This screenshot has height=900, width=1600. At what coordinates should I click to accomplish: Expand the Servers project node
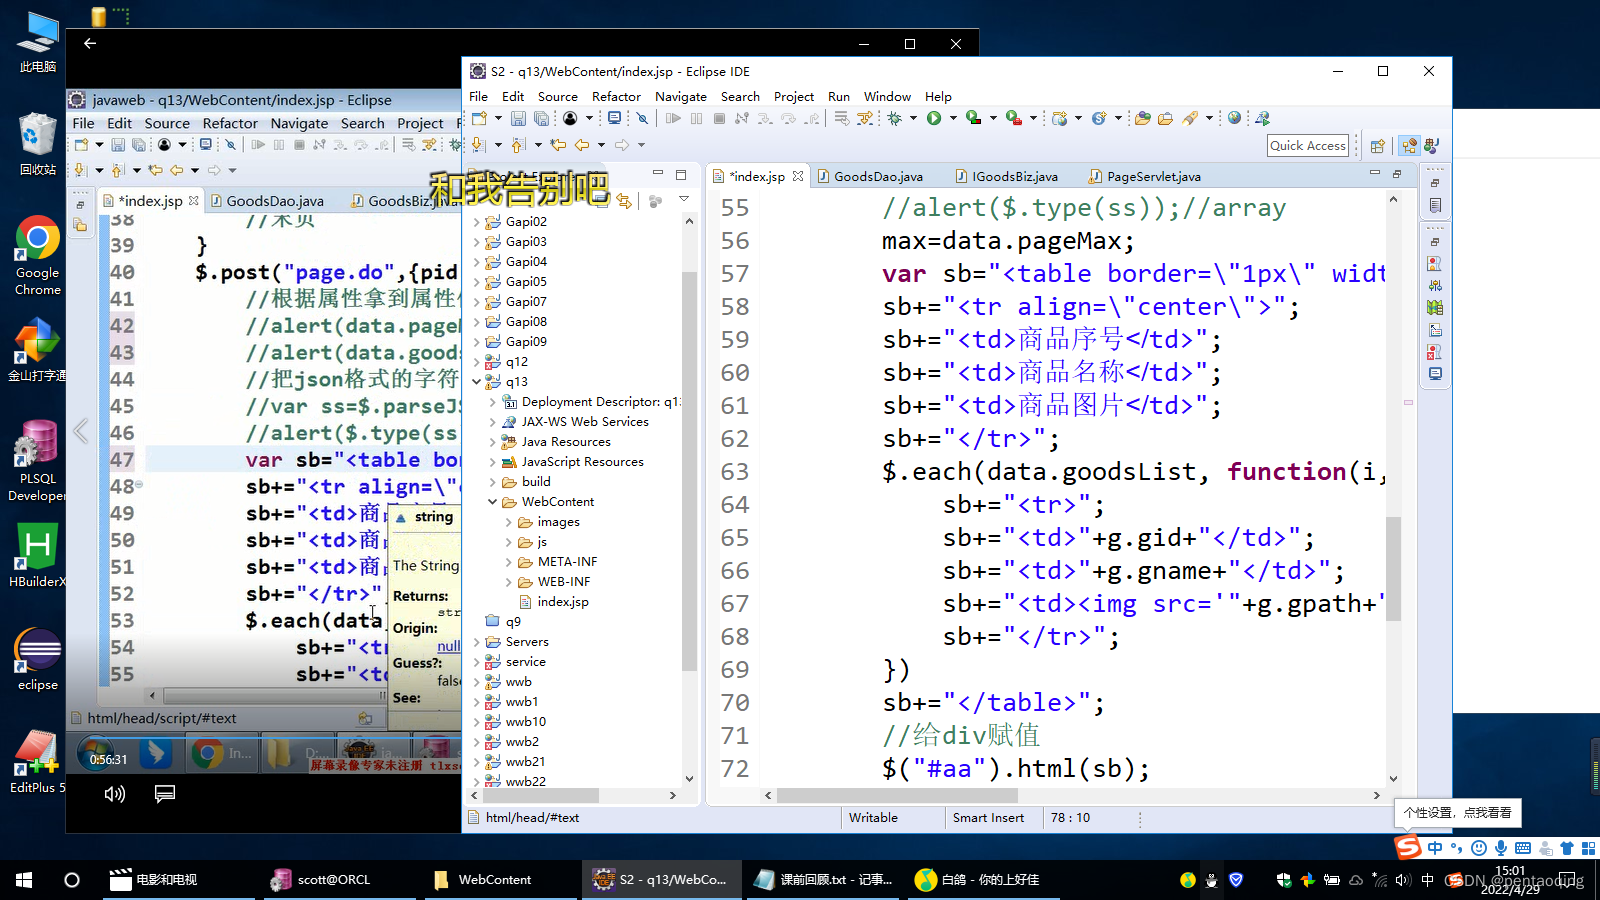pos(477,641)
